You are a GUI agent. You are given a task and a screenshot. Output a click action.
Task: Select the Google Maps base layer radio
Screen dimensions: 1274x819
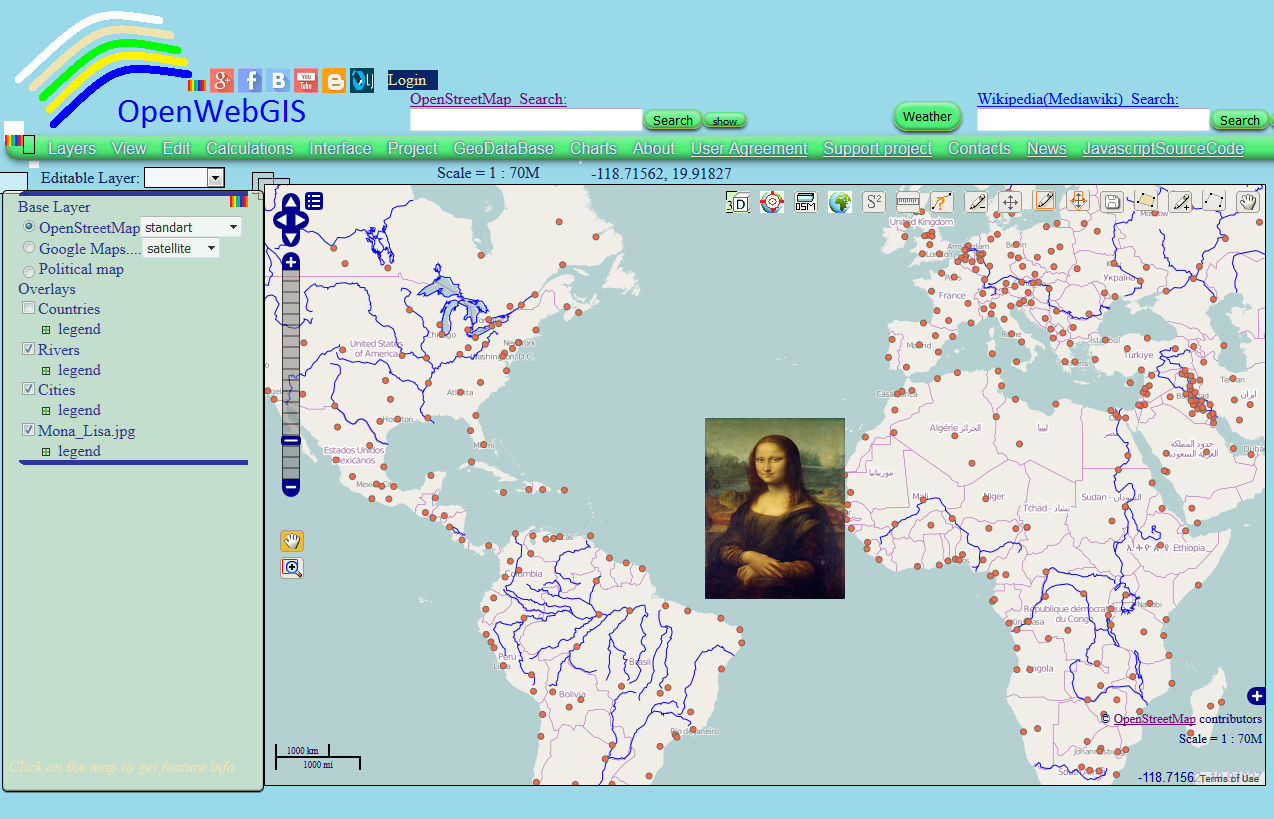[29, 248]
